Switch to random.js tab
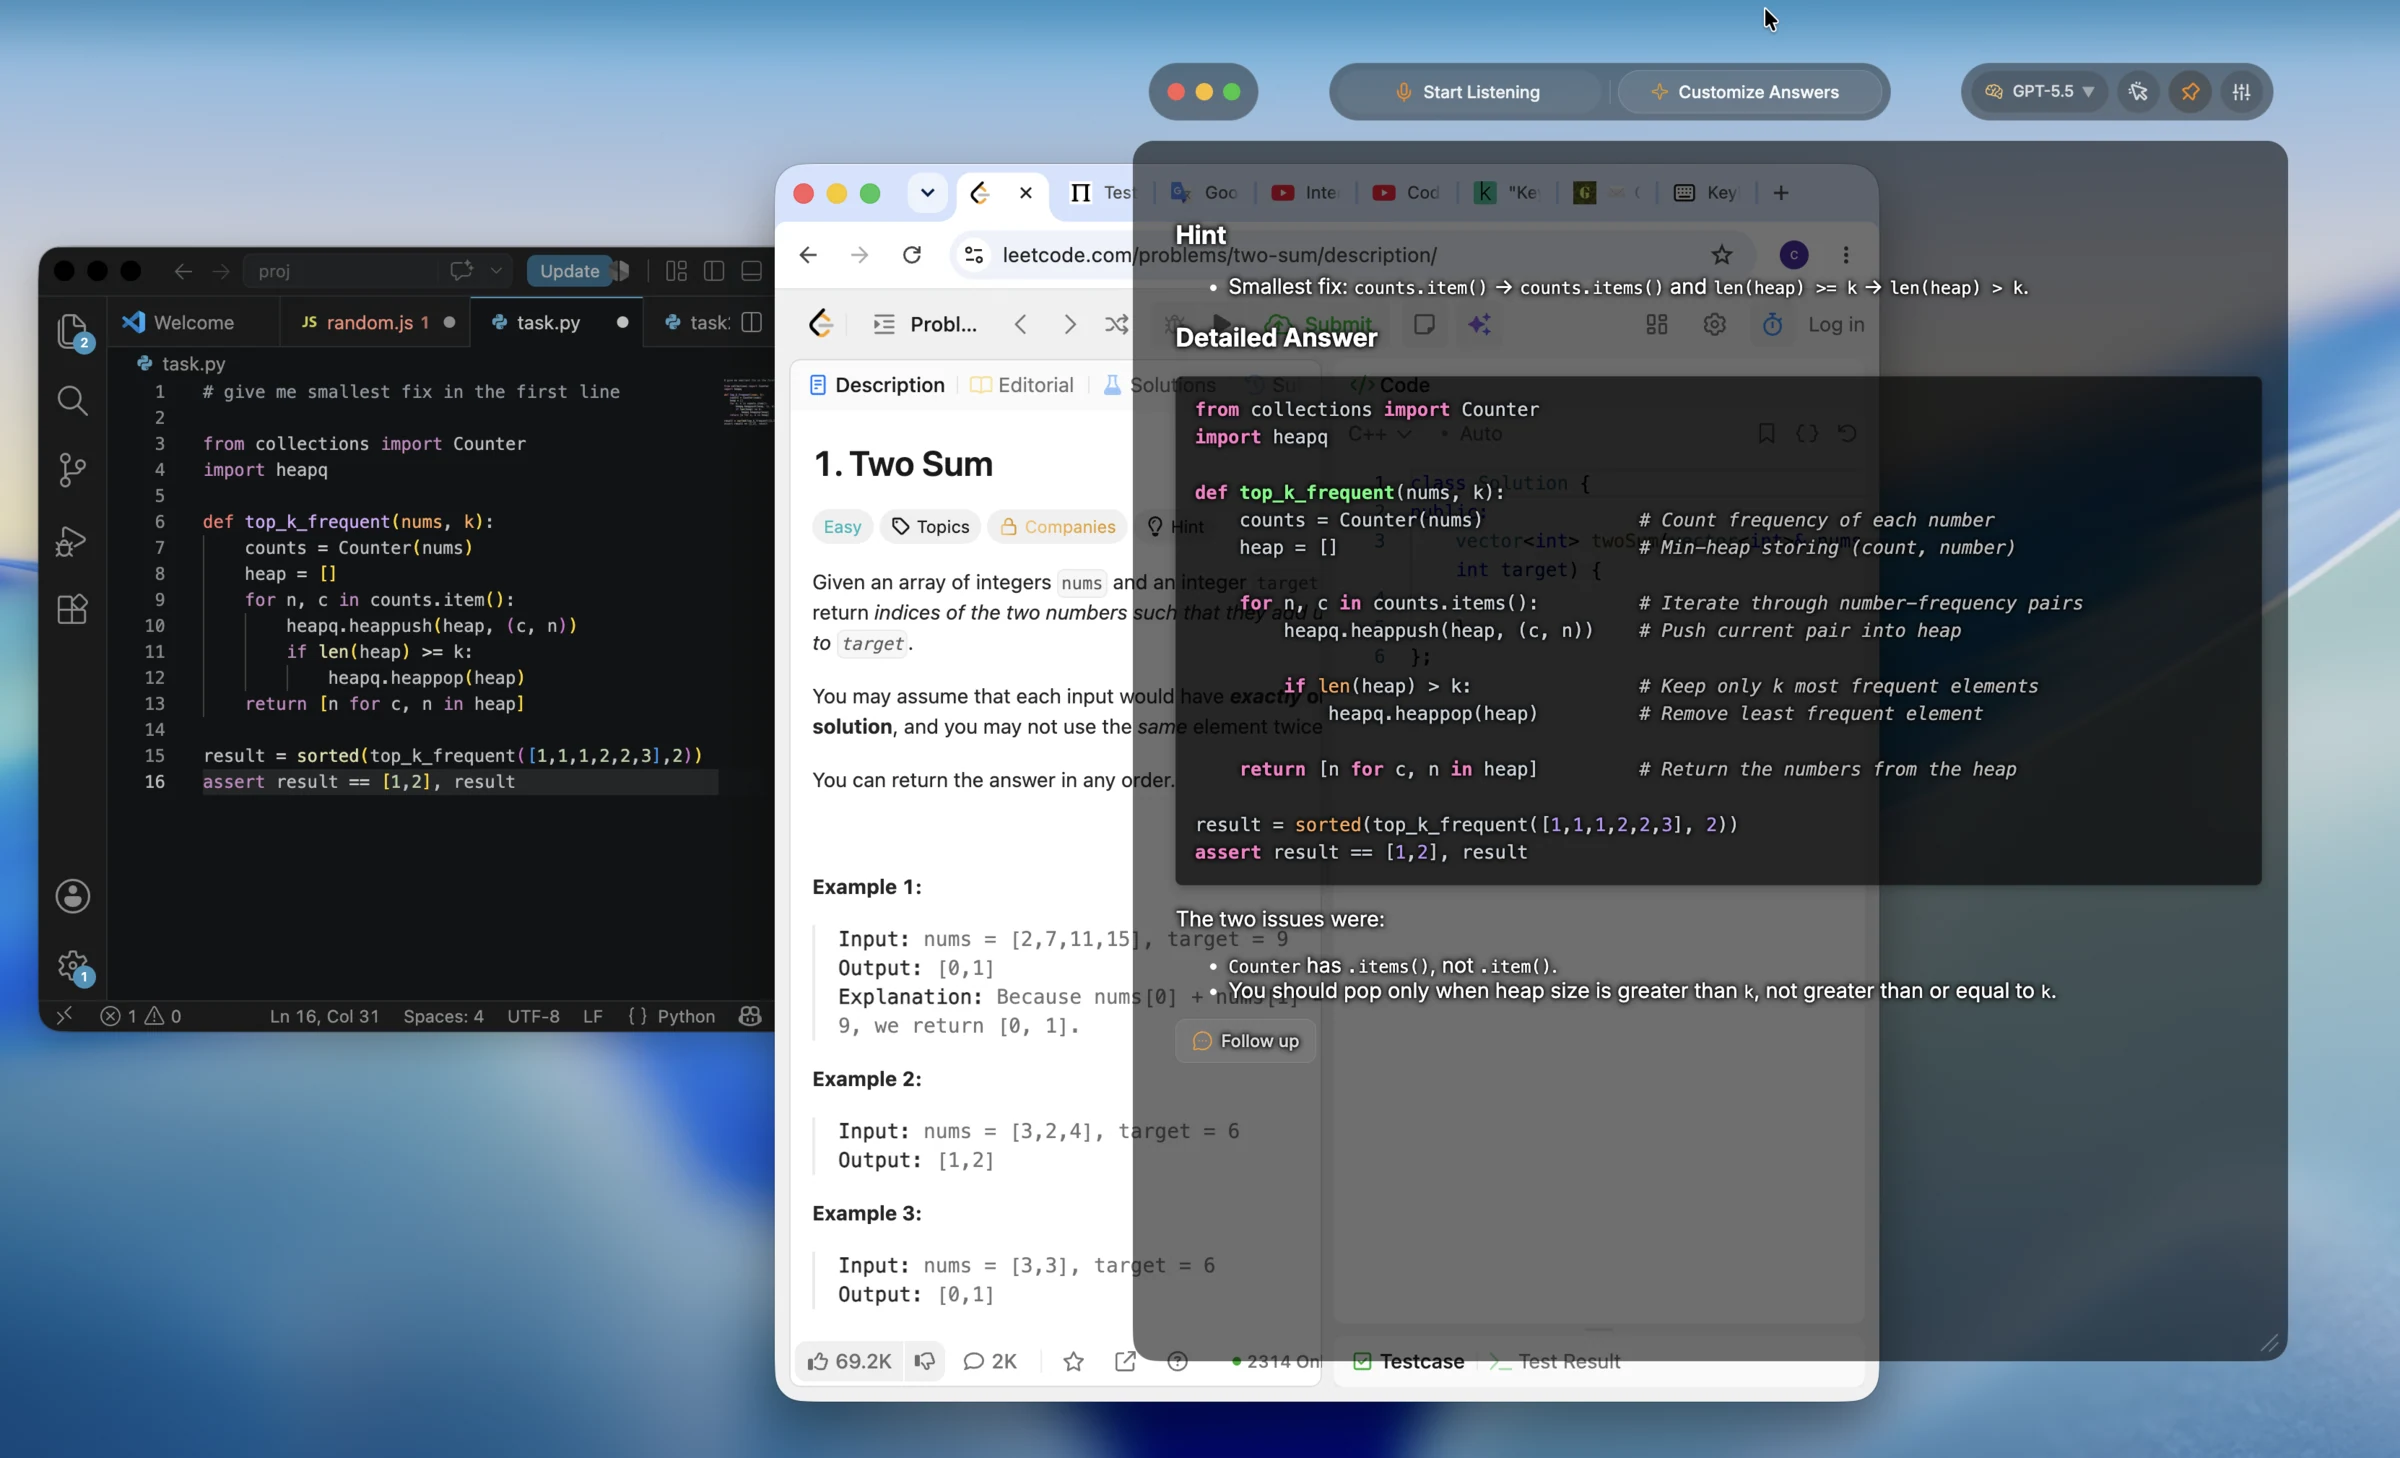 (x=377, y=322)
